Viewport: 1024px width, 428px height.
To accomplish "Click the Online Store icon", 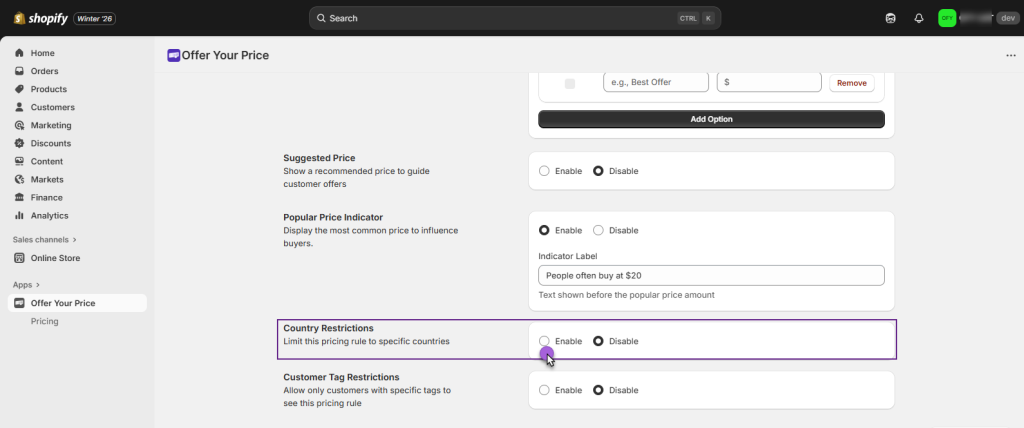I will (x=20, y=258).
